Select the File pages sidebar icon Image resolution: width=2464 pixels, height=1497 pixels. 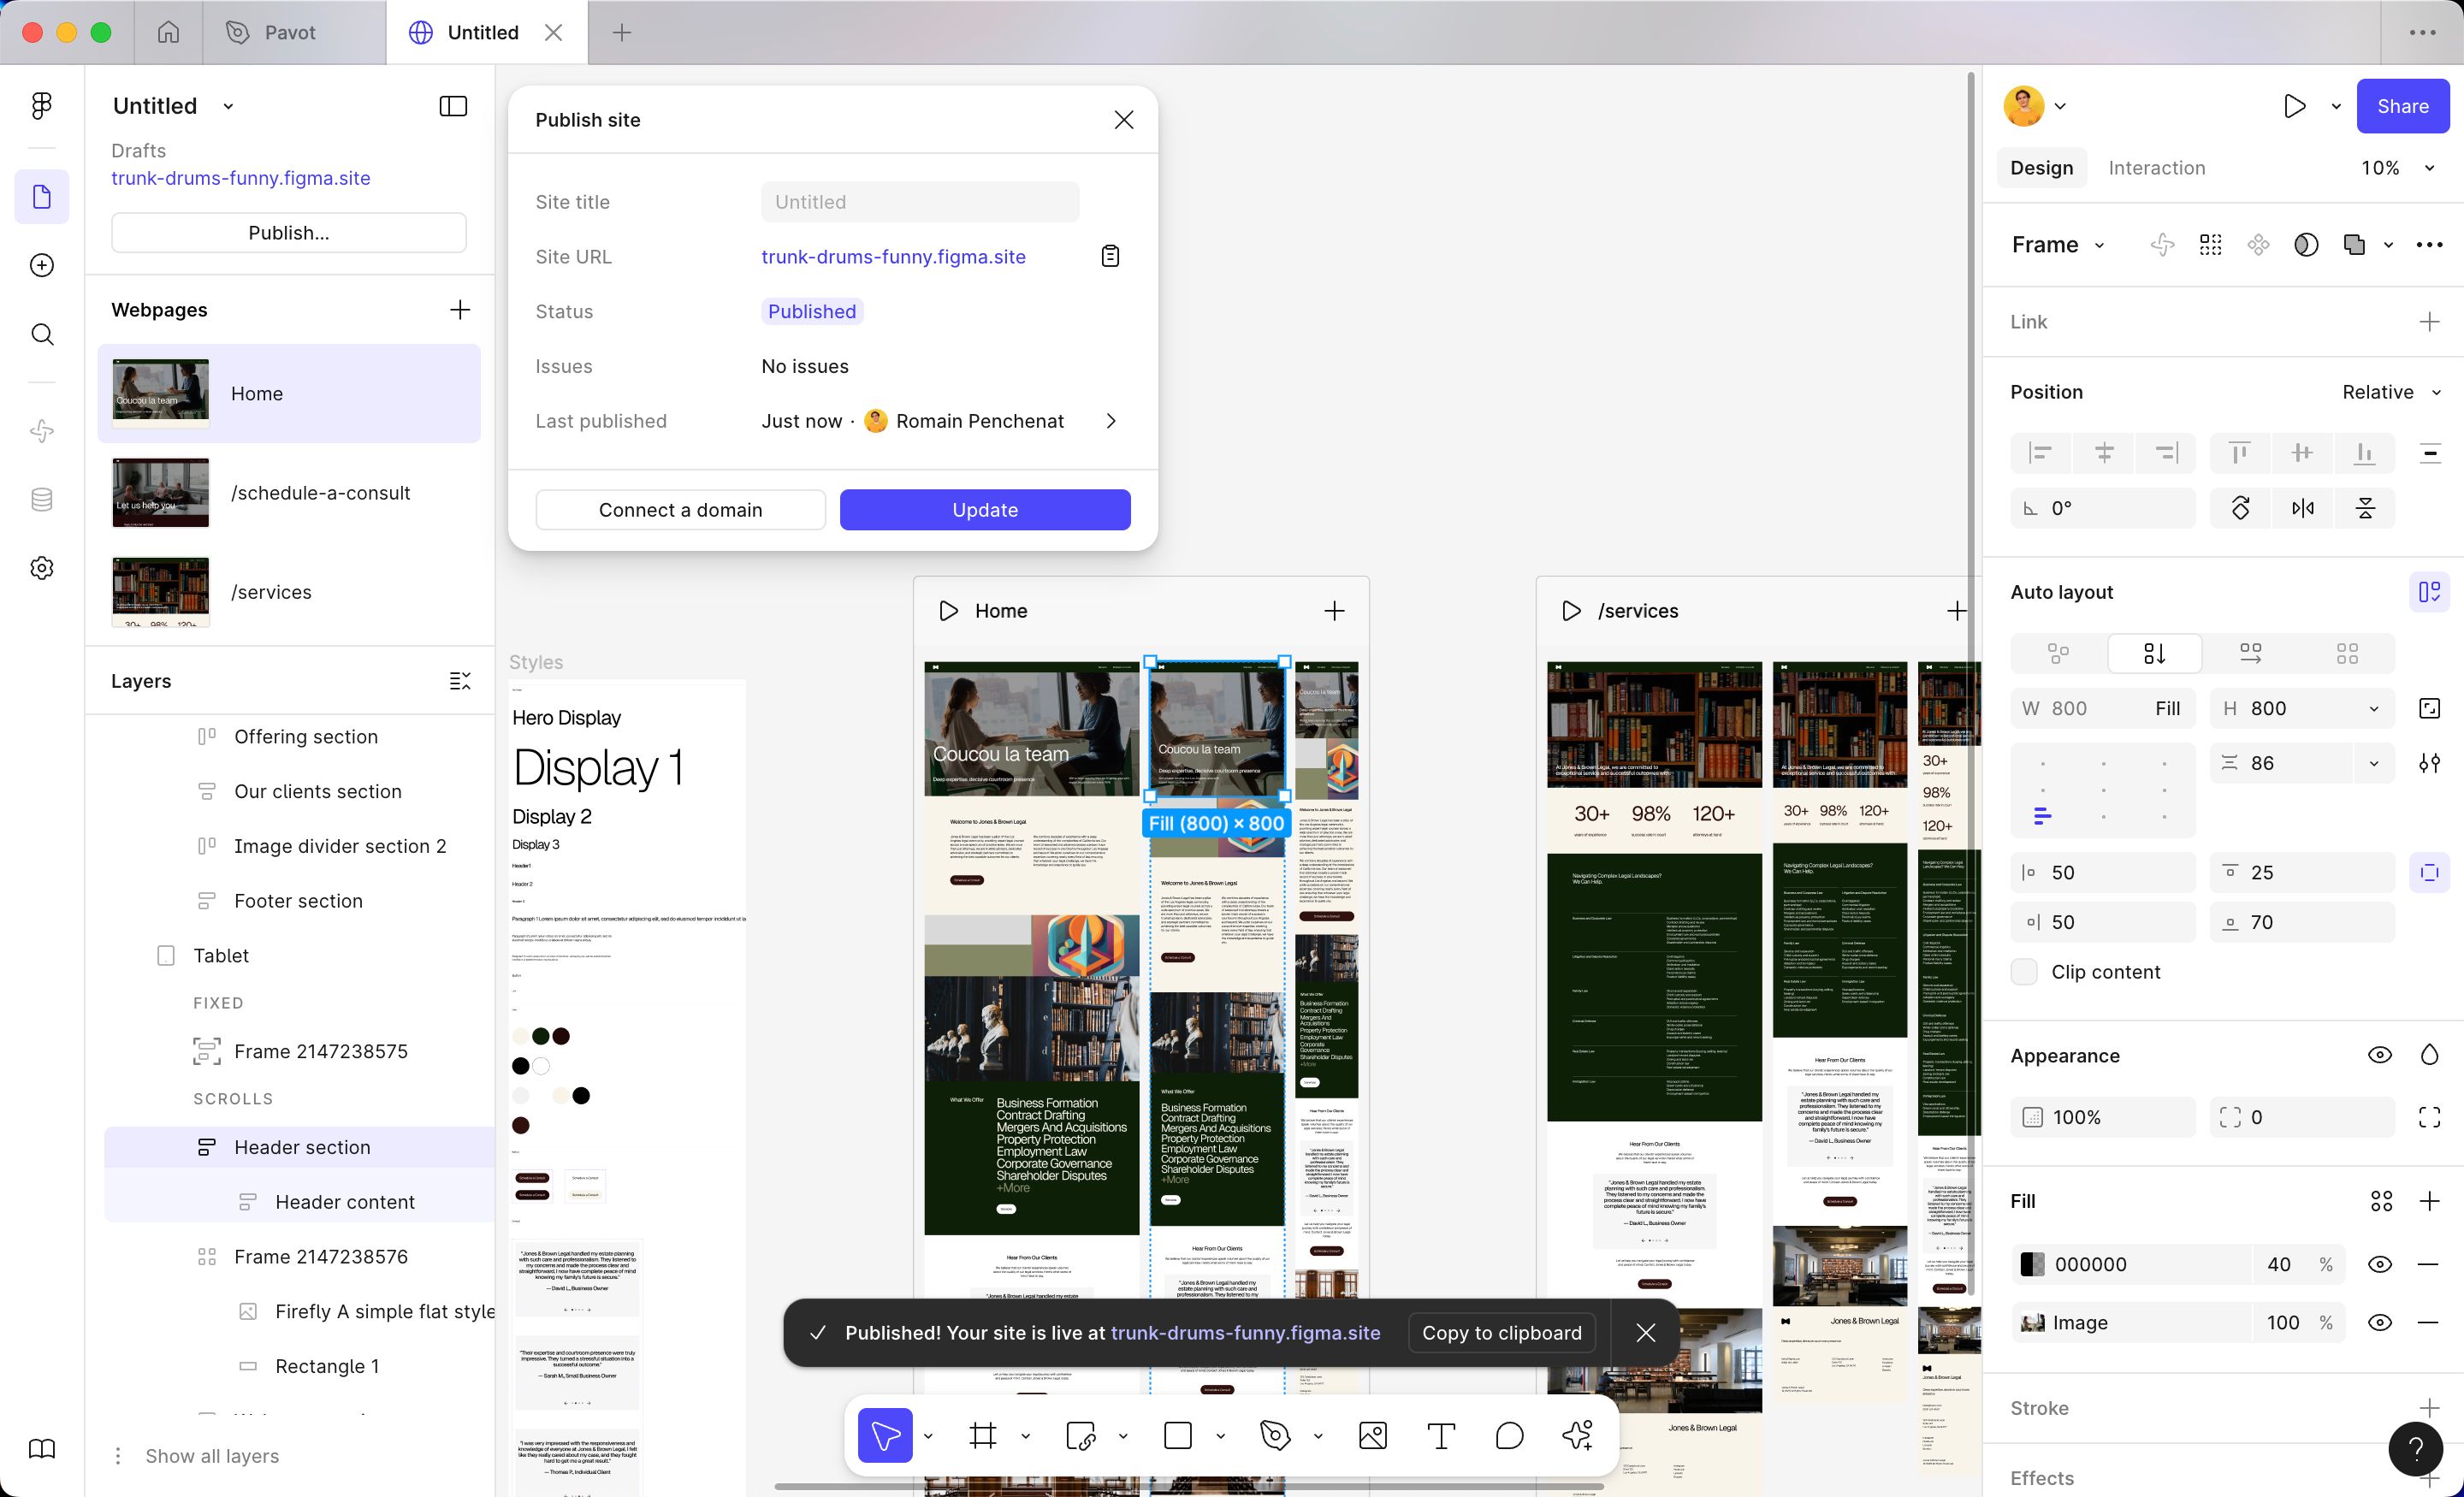(42, 196)
